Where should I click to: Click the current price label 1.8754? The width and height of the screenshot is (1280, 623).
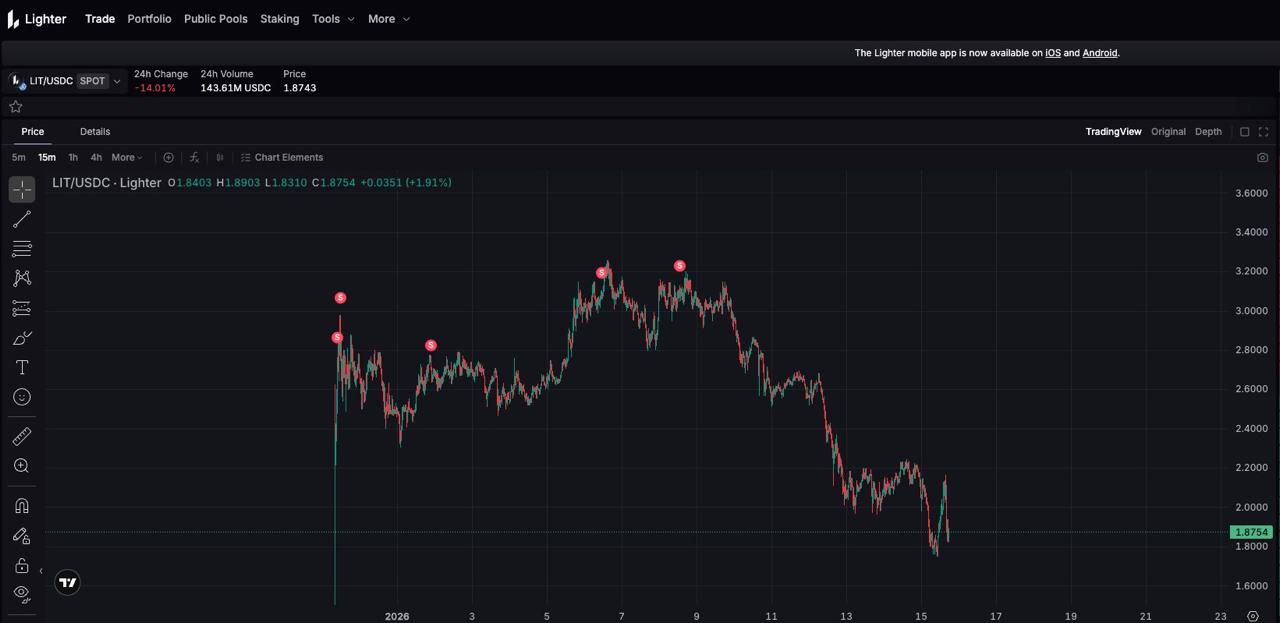point(1250,532)
